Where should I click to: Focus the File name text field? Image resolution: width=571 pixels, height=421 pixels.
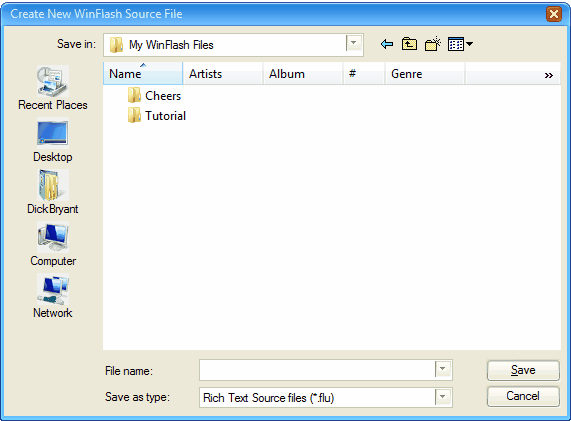[317, 370]
